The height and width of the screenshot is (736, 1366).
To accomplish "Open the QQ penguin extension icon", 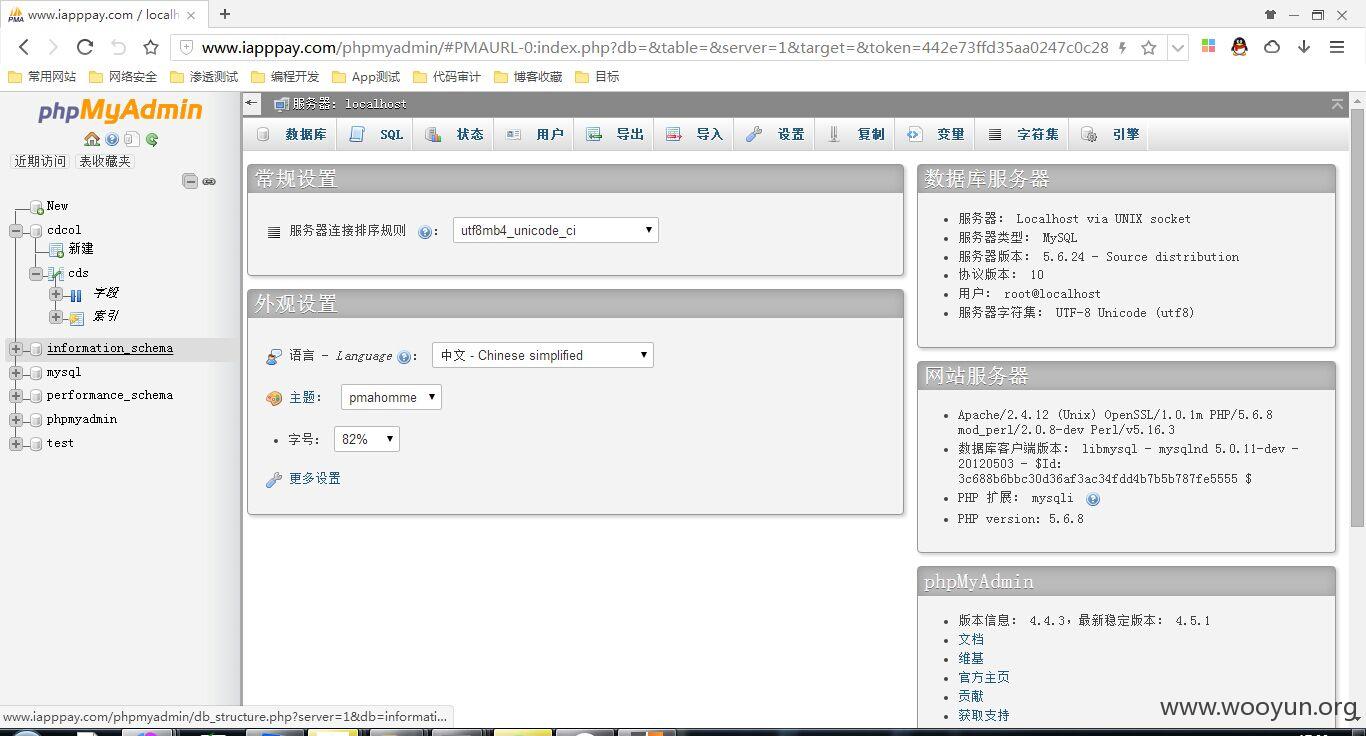I will point(1240,47).
